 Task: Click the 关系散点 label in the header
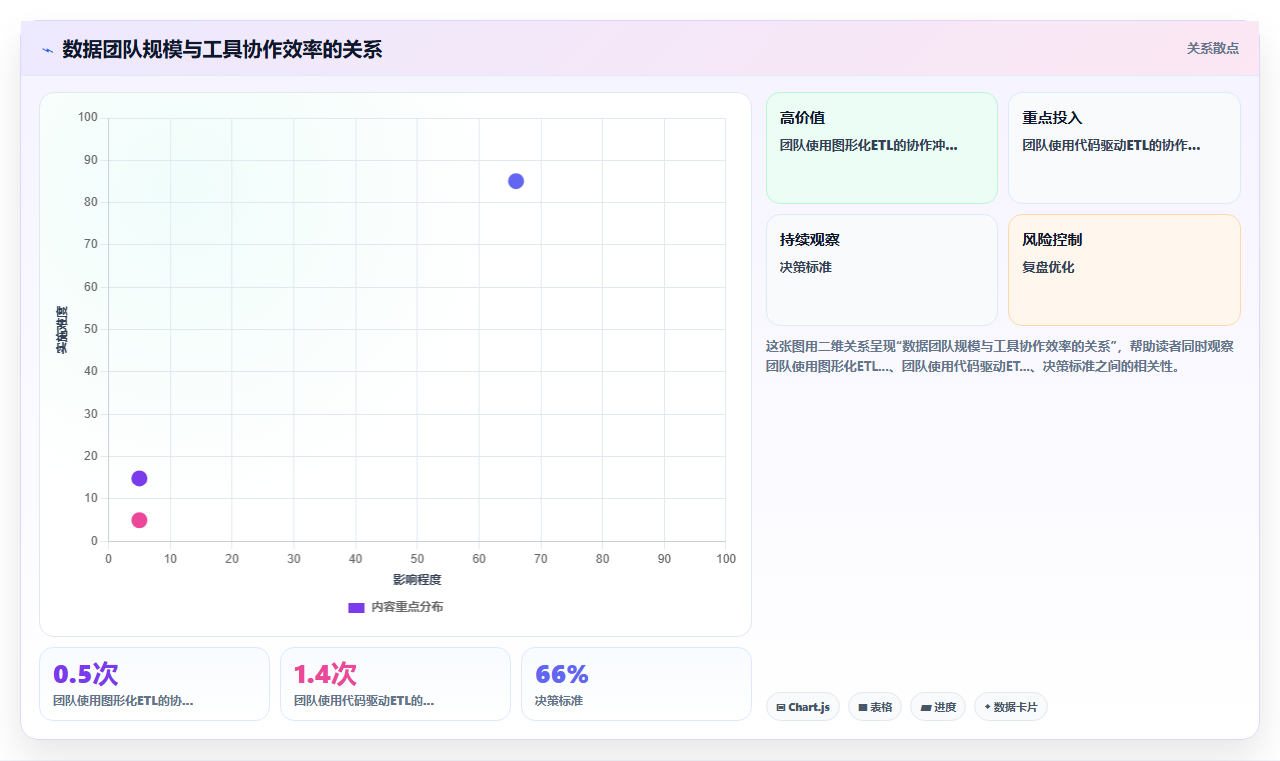(1213, 48)
